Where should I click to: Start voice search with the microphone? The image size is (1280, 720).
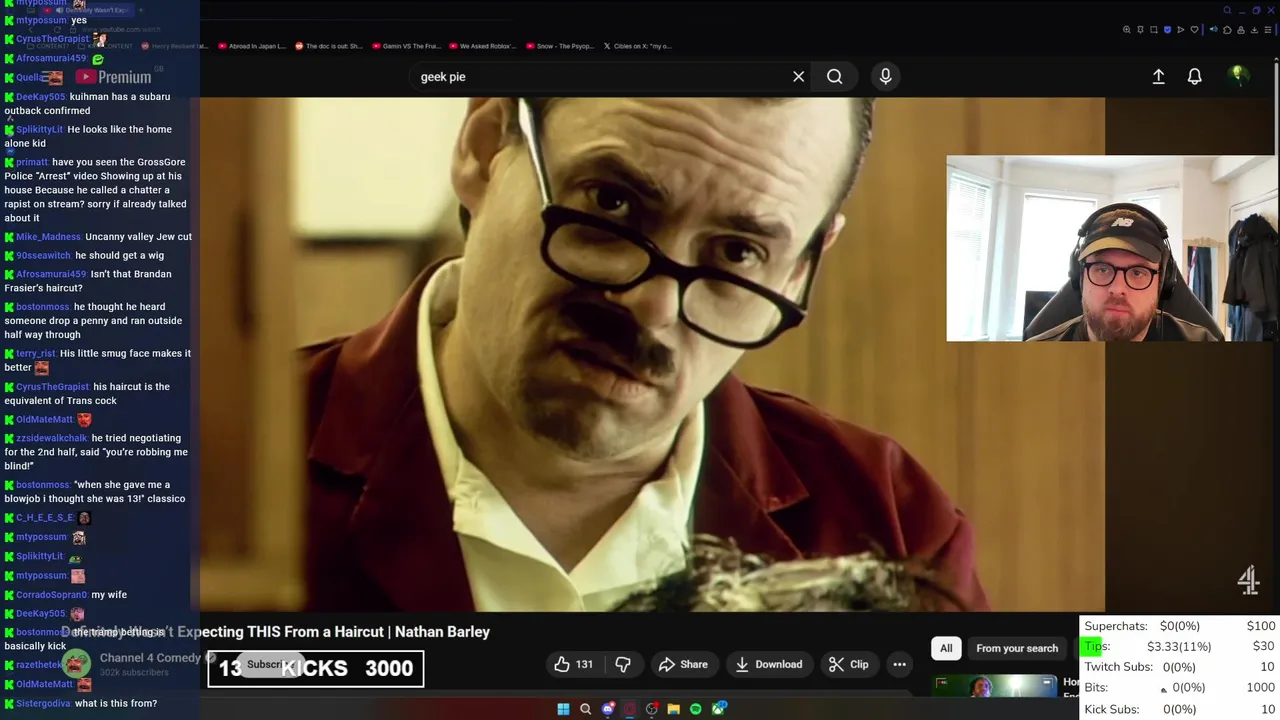point(885,76)
